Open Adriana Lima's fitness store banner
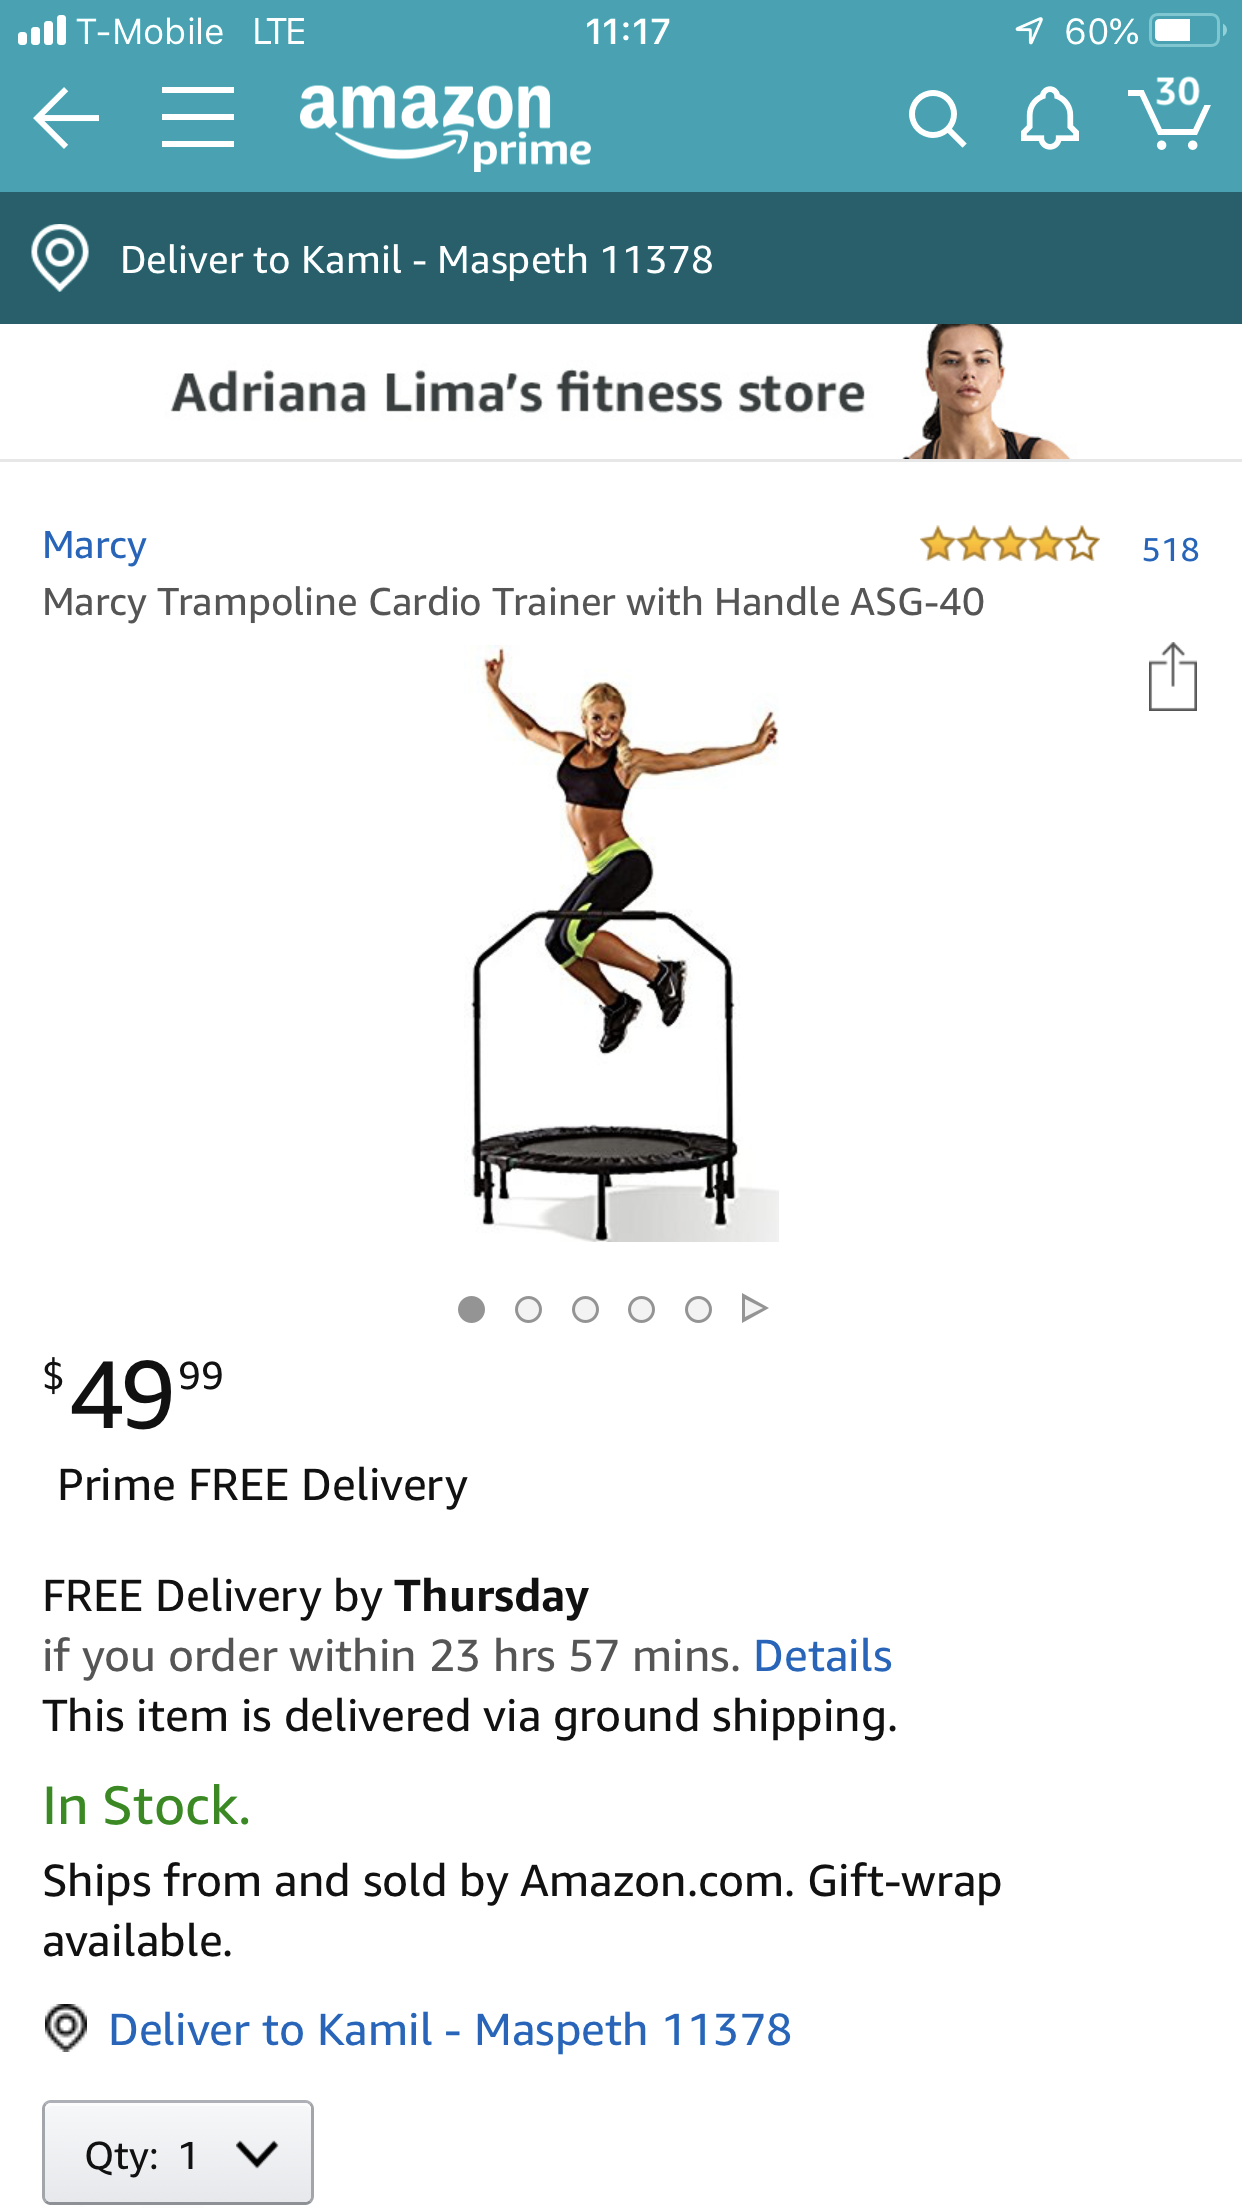 (x=621, y=392)
